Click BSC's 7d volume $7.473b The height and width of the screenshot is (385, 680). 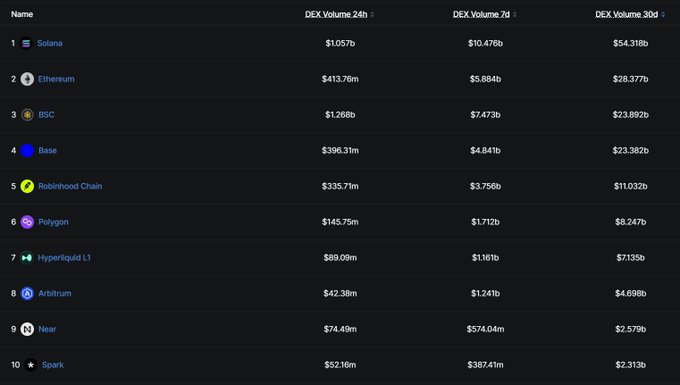pyautogui.click(x=485, y=115)
